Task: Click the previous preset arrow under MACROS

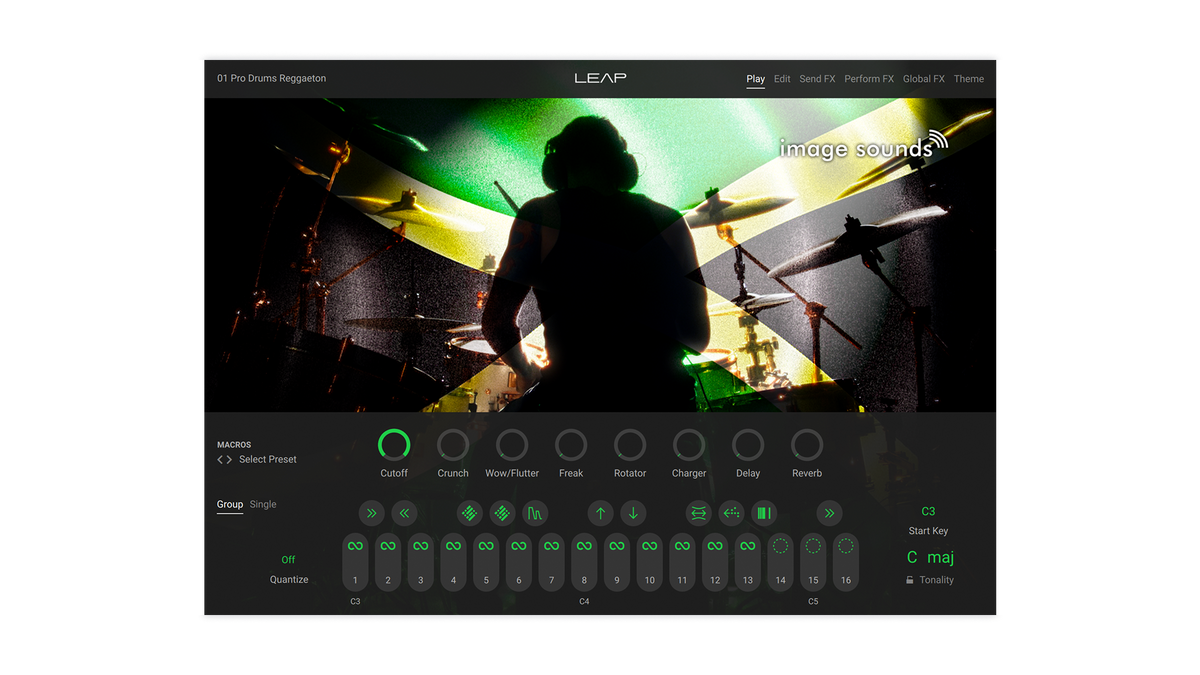Action: tap(220, 460)
